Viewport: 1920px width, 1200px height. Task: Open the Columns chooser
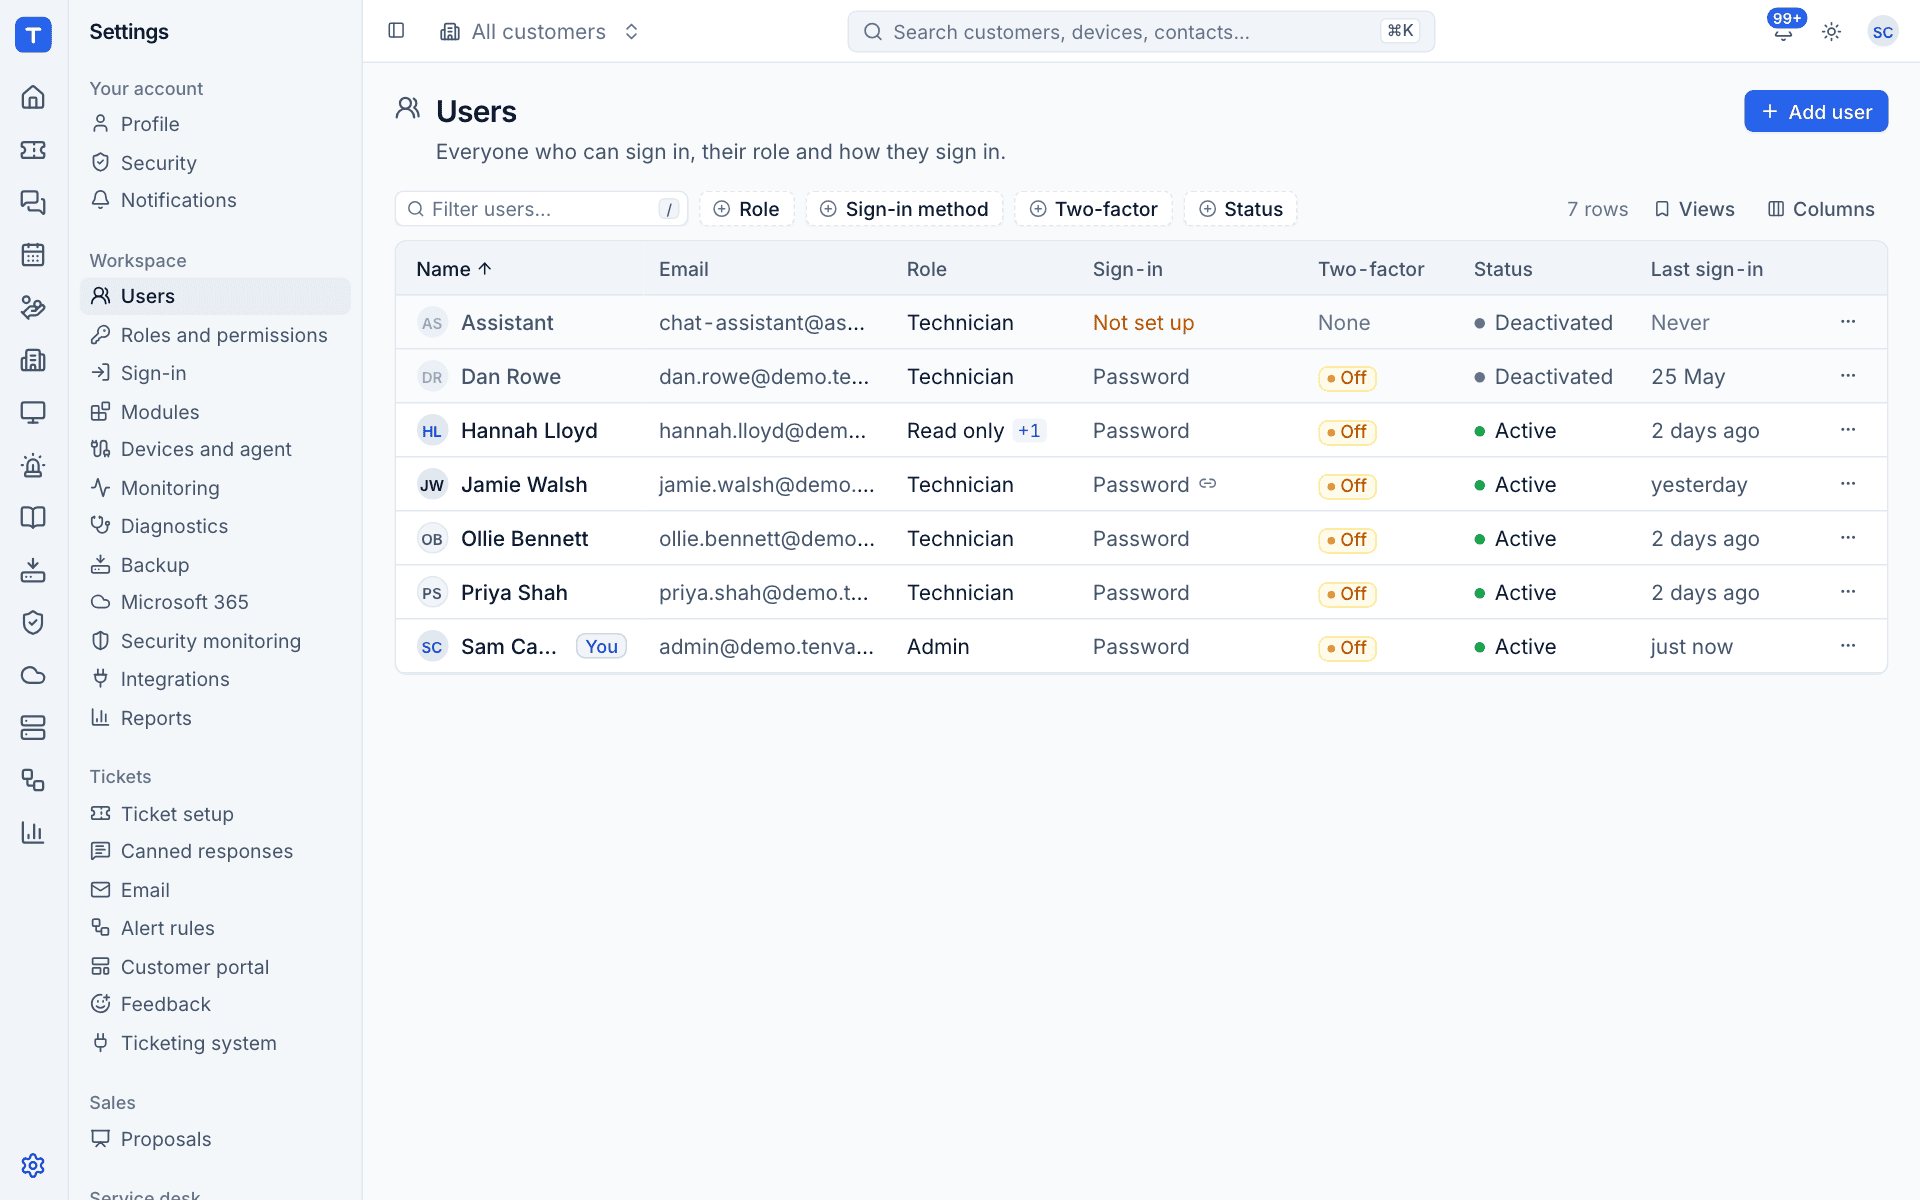(1821, 209)
